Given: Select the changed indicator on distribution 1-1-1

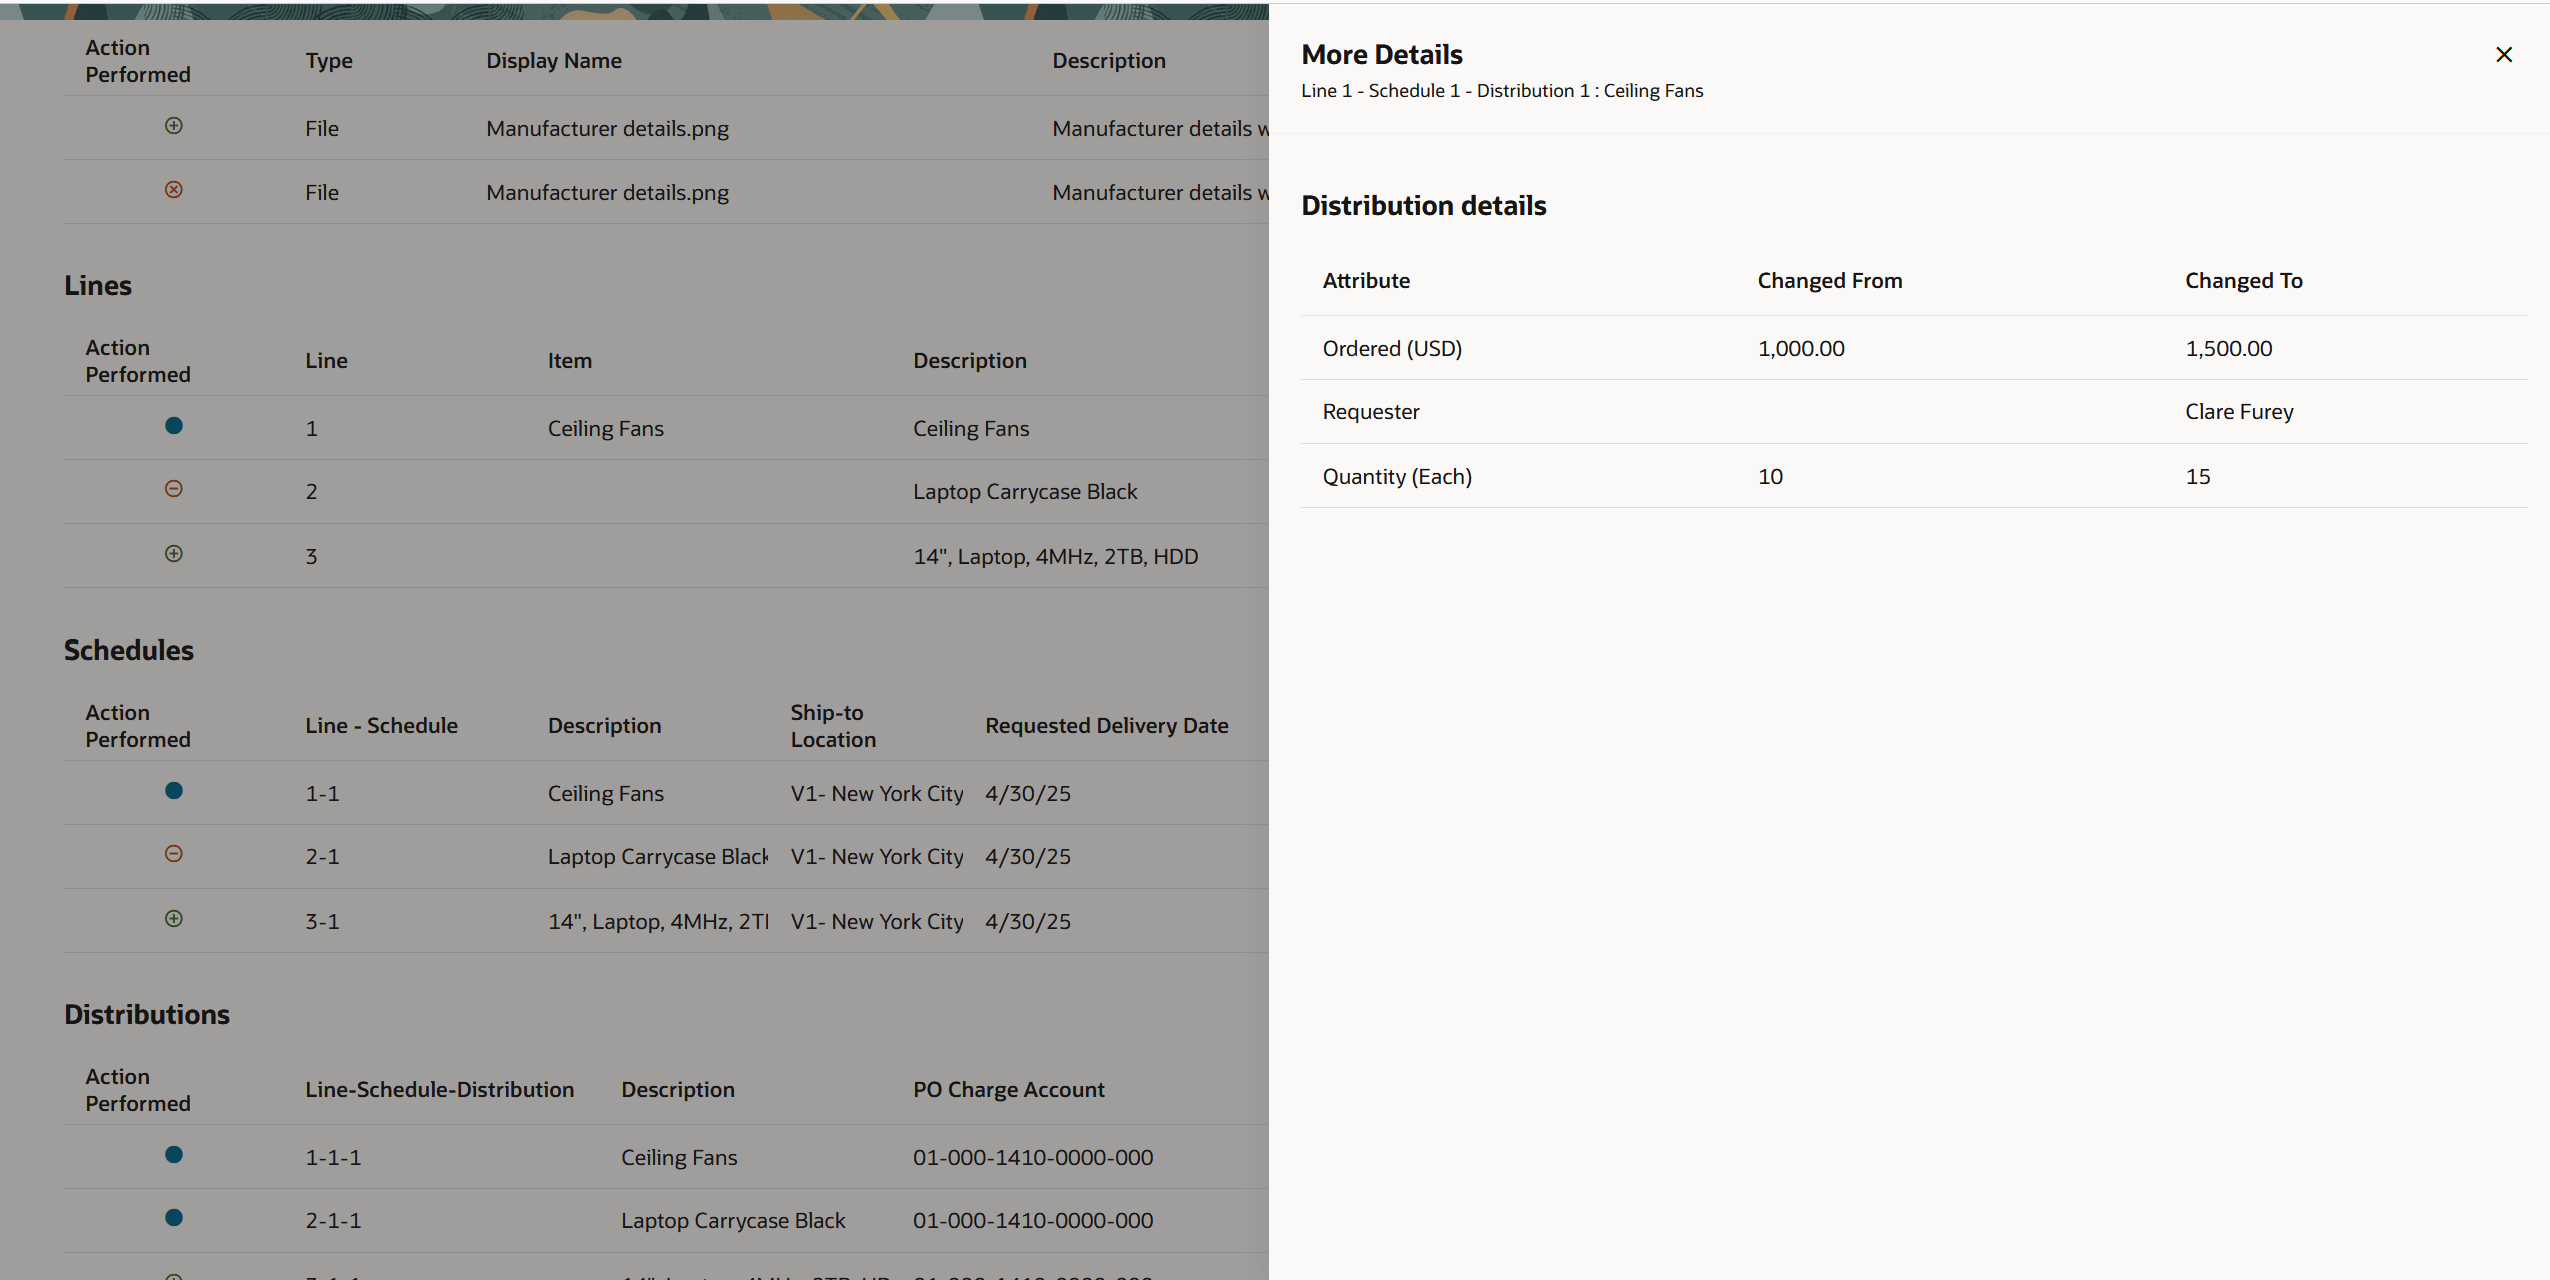Looking at the screenshot, I should point(174,1155).
